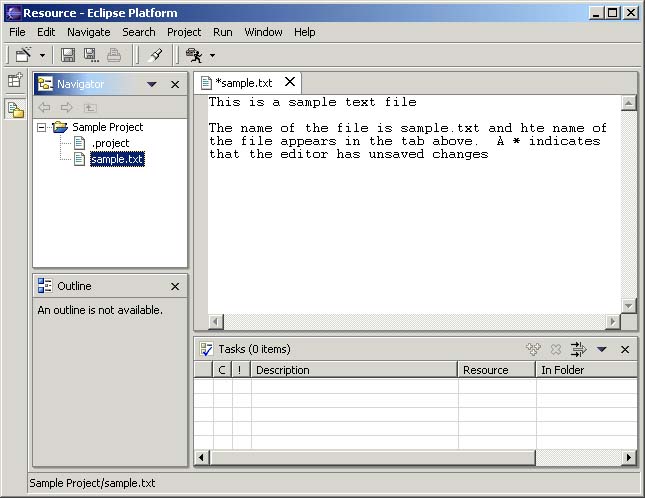Open the Help menu
Screen dimensions: 645x498
304,32
